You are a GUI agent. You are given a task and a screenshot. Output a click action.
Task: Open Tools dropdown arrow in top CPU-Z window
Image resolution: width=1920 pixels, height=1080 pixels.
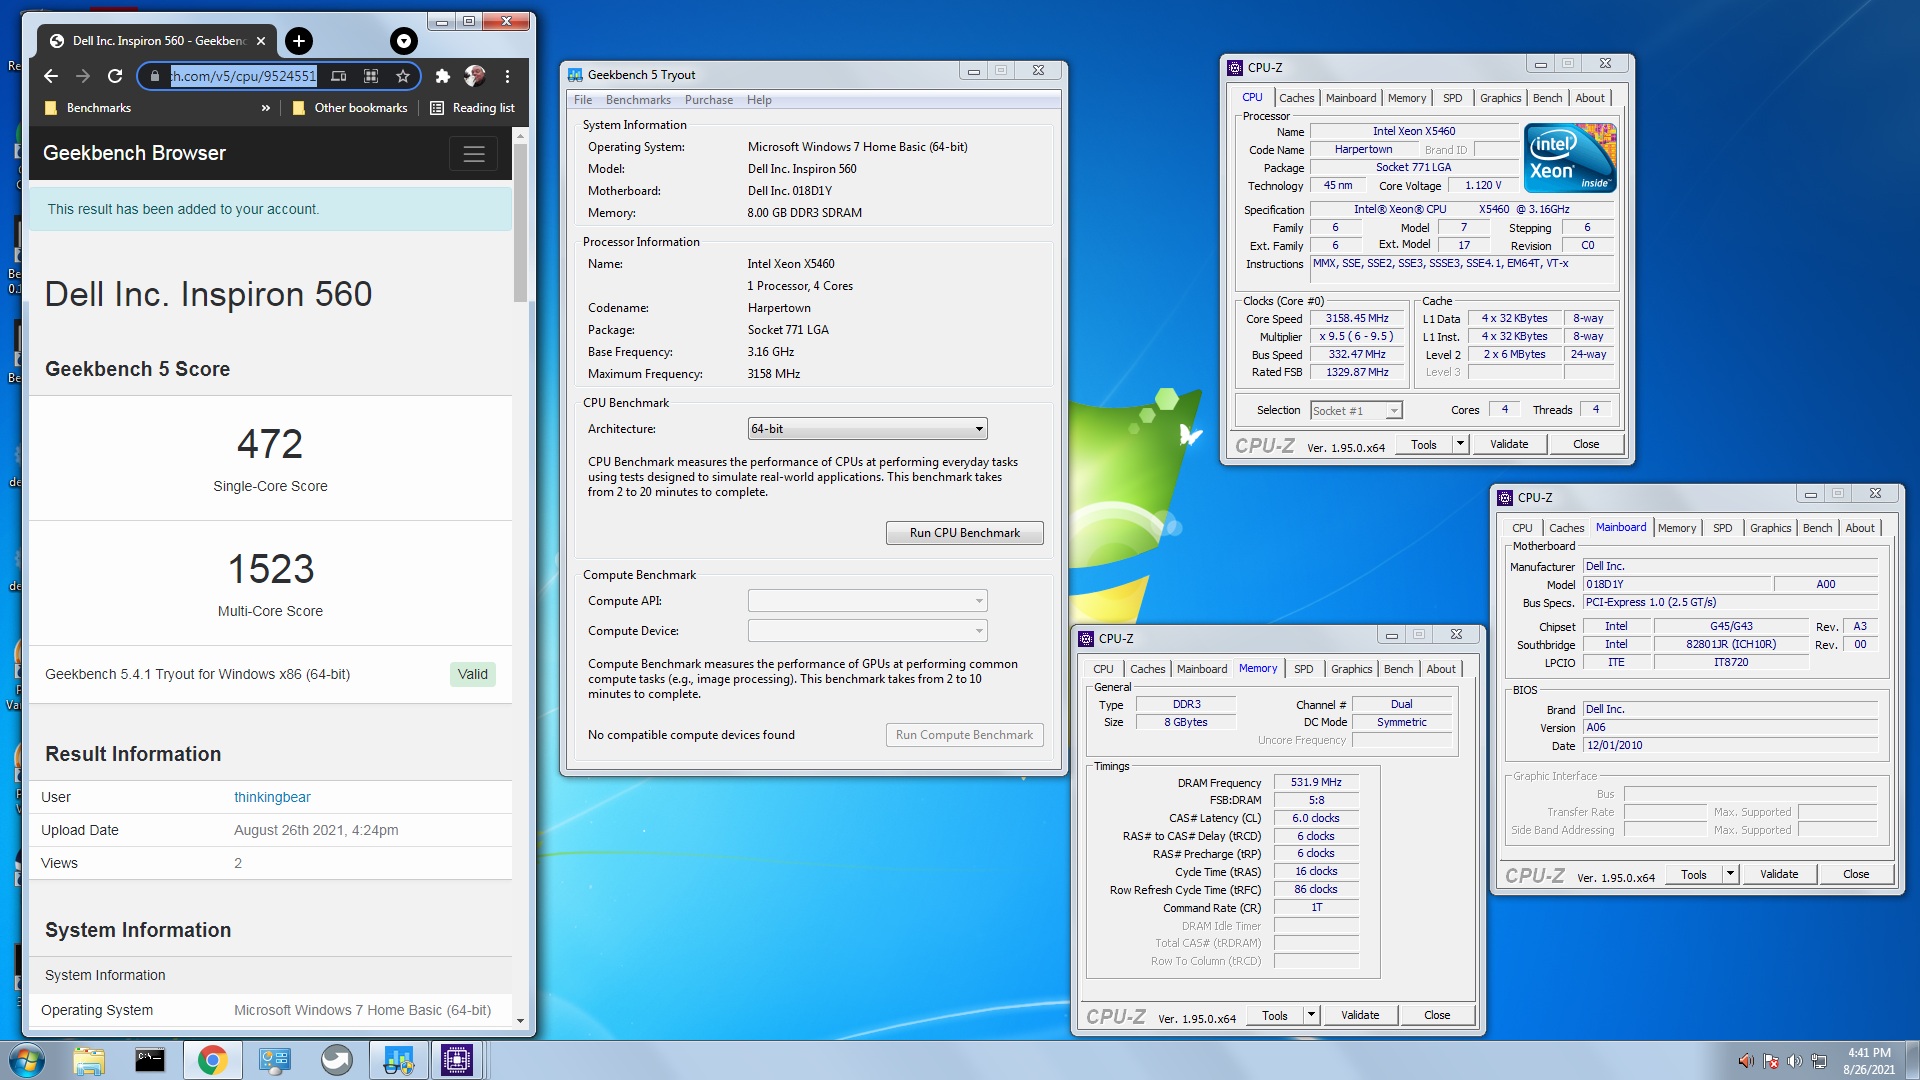tap(1460, 444)
